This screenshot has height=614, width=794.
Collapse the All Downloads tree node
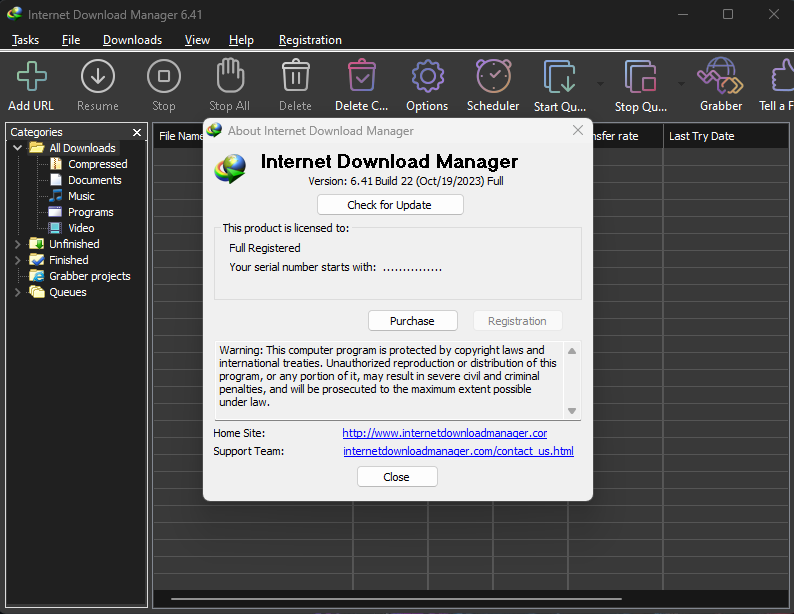(x=18, y=148)
